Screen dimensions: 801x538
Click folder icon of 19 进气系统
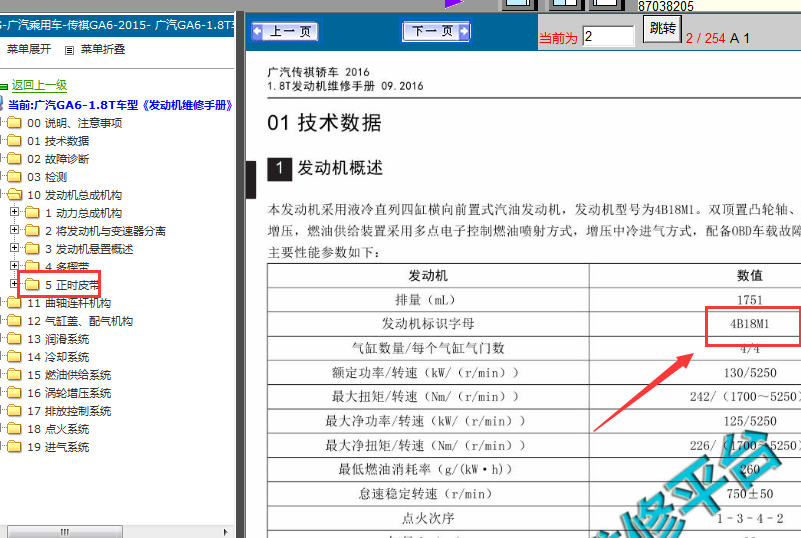pyautogui.click(x=14, y=447)
